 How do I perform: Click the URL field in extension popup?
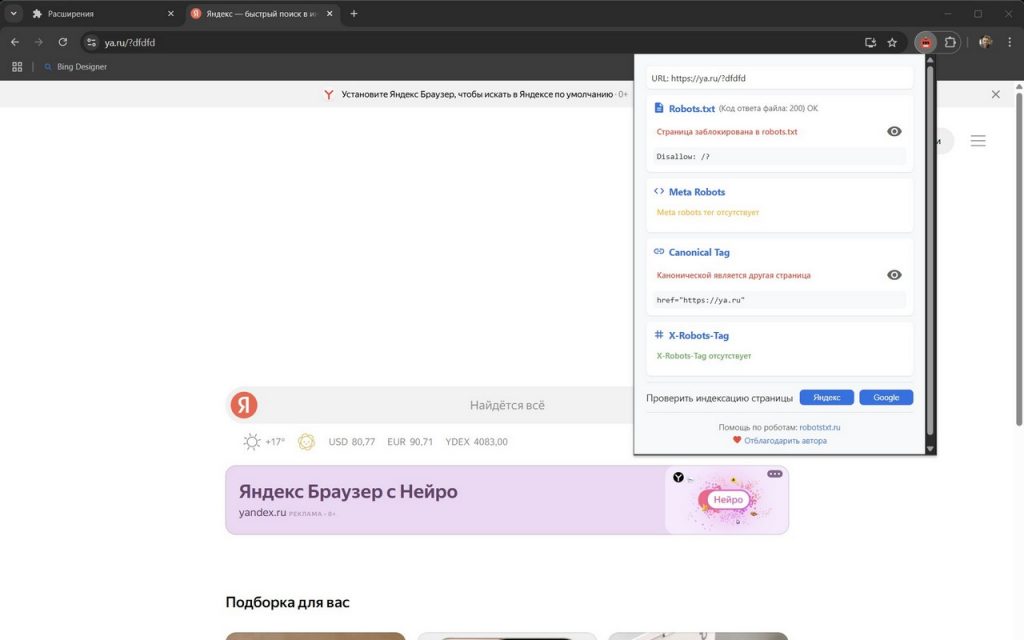click(779, 78)
